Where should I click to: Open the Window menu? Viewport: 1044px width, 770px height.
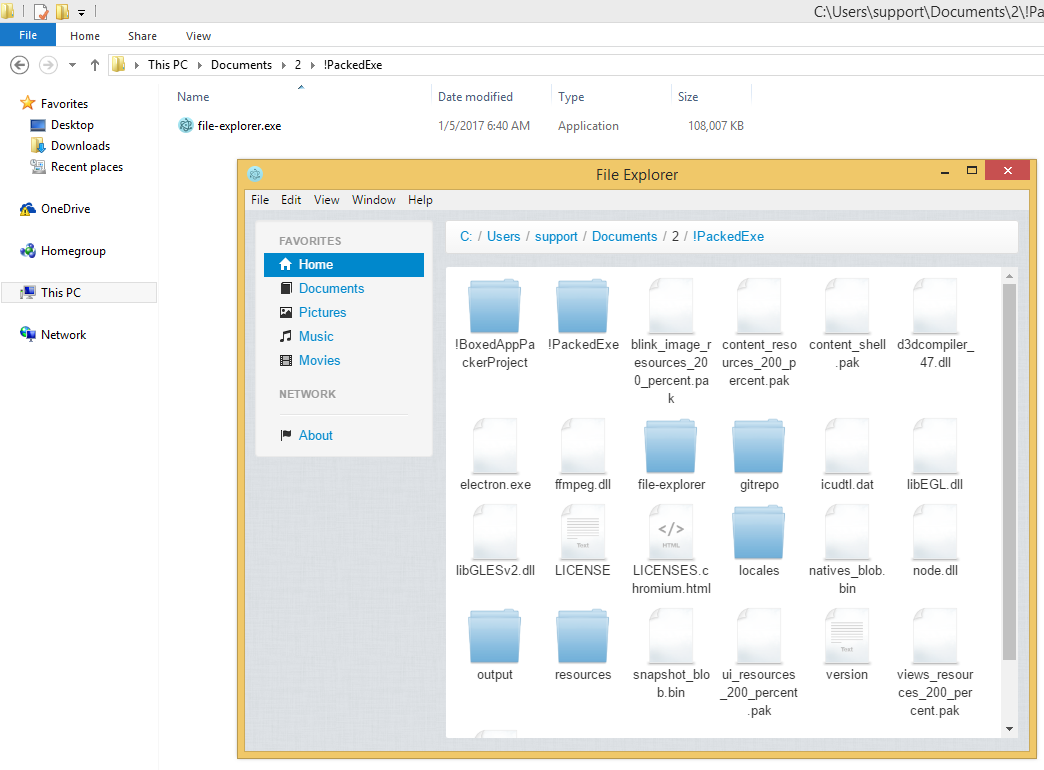click(x=373, y=200)
